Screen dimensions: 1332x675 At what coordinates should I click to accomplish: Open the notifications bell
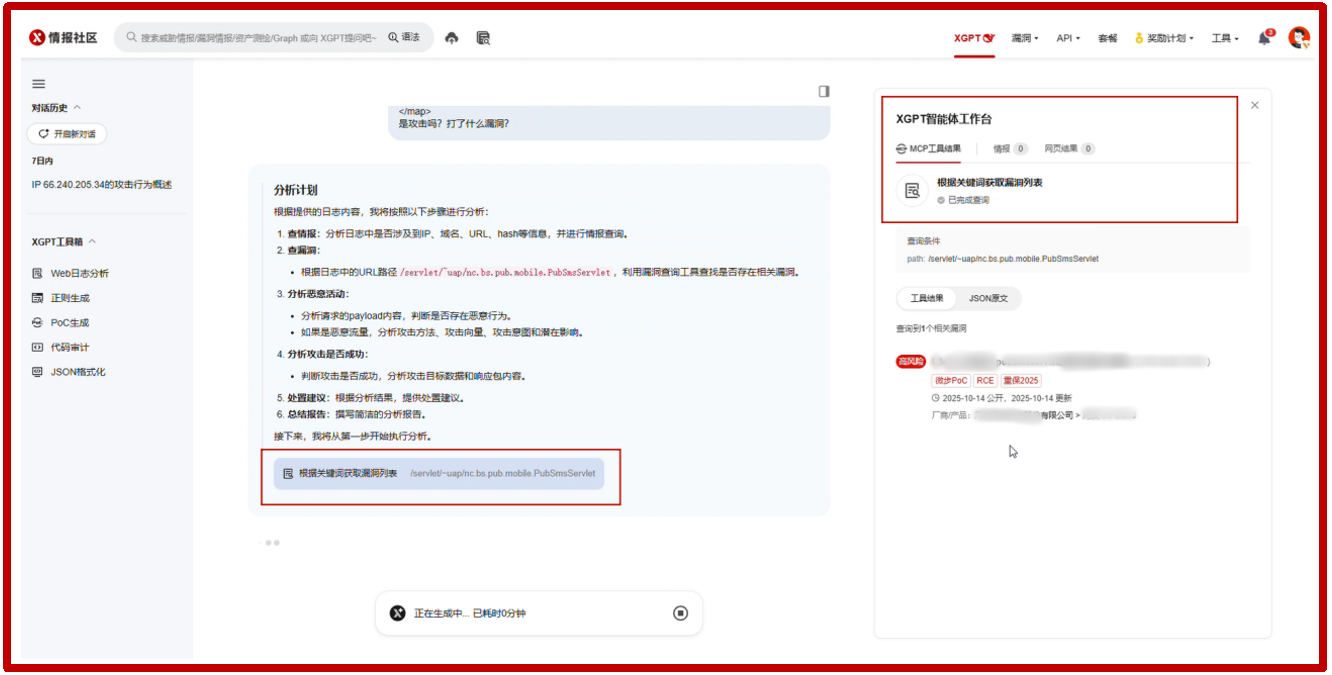coord(1265,38)
